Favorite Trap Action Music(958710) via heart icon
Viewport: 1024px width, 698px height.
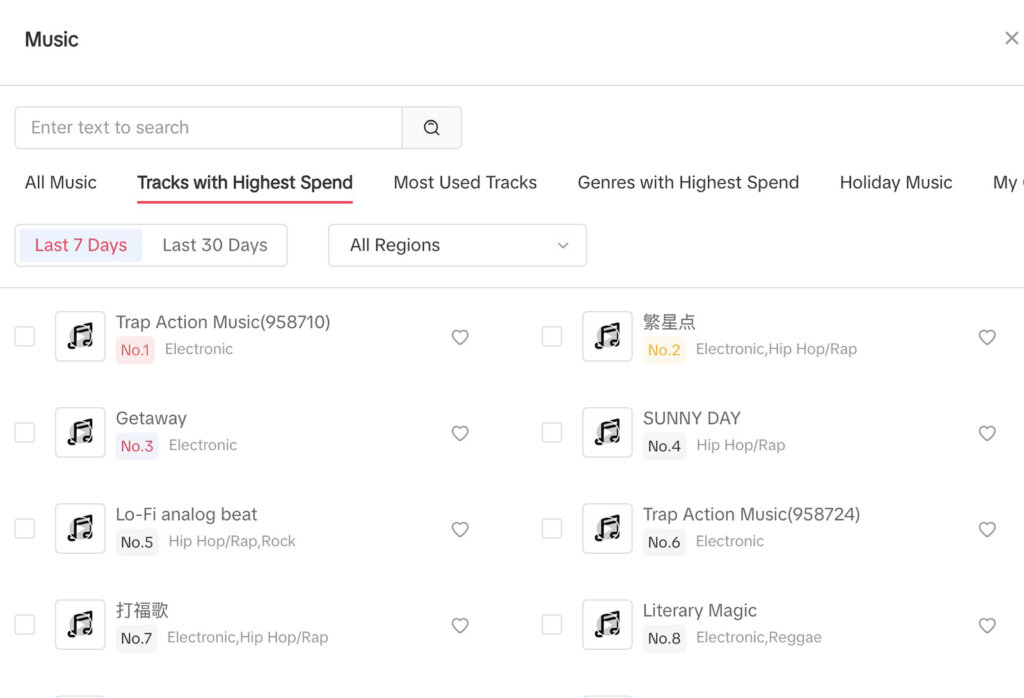(460, 337)
